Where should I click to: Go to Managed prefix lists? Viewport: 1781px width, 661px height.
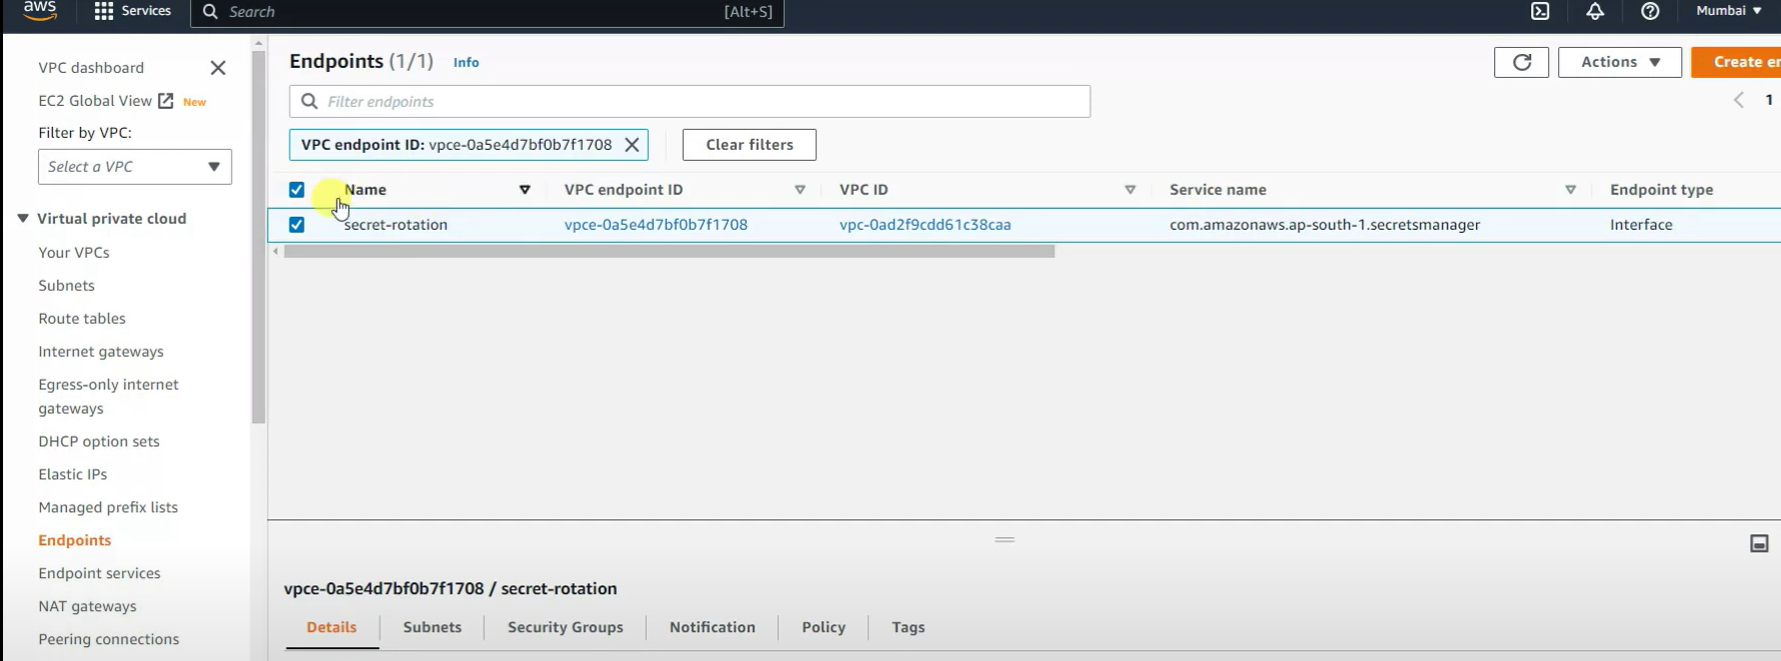coord(108,508)
